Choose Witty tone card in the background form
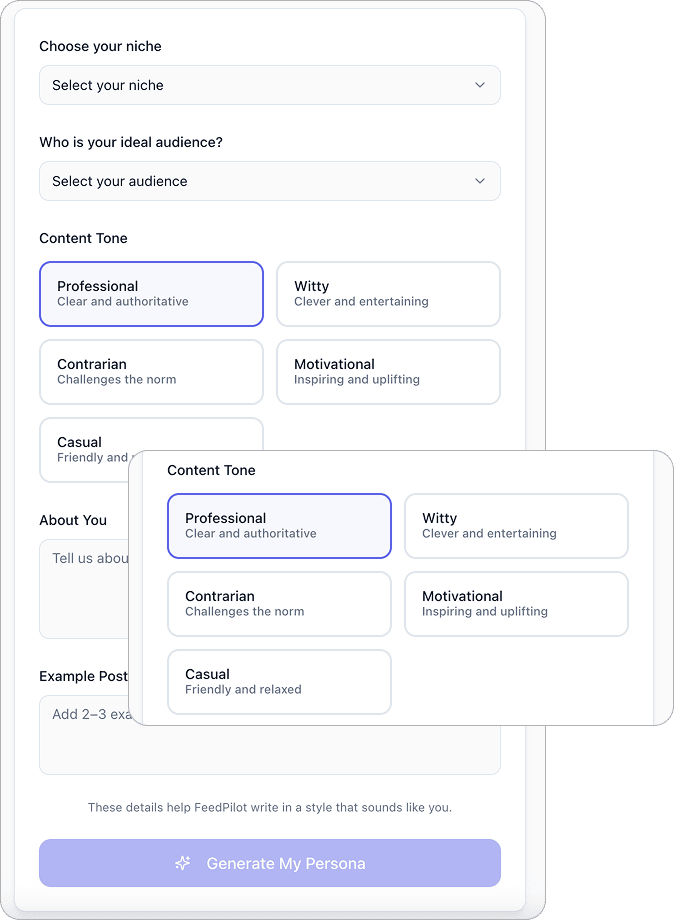 [x=388, y=294]
